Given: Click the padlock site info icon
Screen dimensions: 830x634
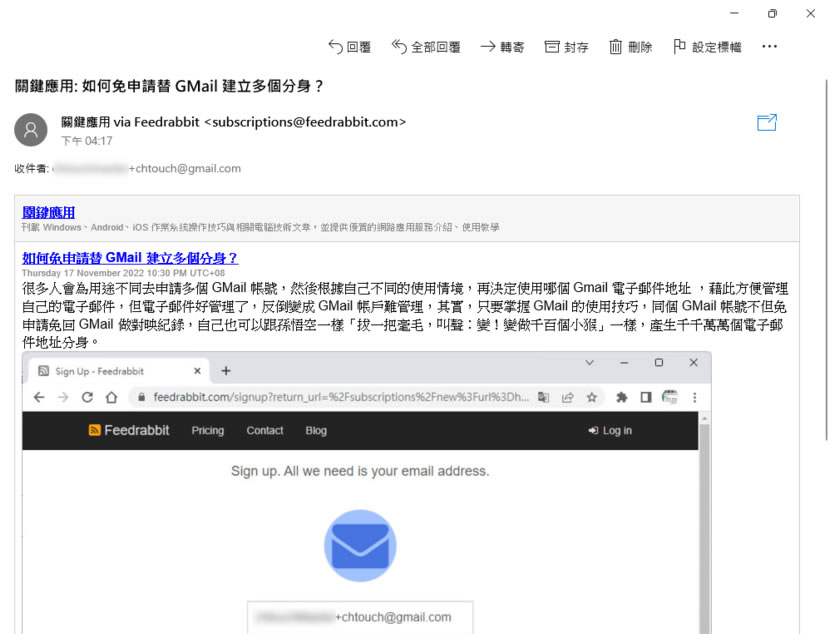Looking at the screenshot, I should (141, 397).
